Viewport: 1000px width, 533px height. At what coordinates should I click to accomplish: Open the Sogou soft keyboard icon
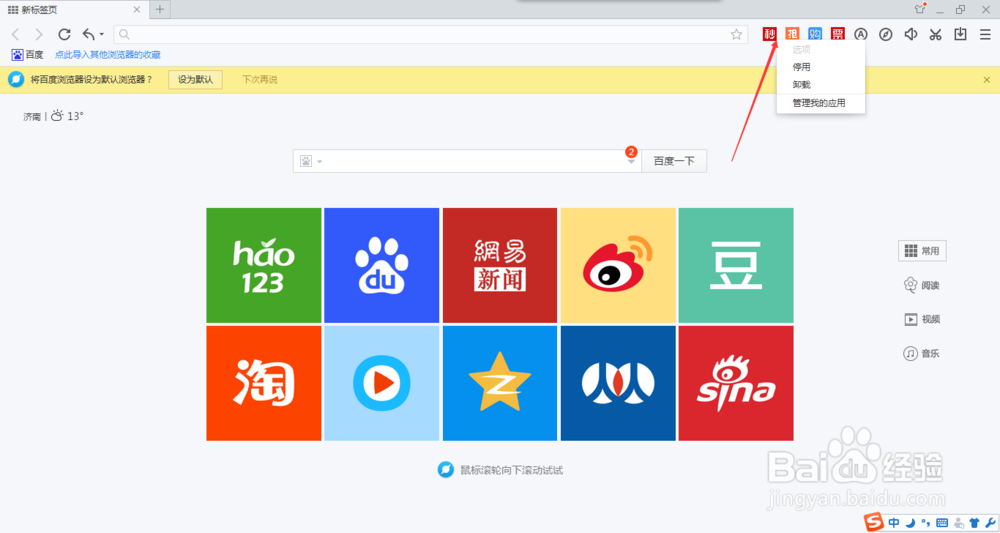click(x=942, y=523)
